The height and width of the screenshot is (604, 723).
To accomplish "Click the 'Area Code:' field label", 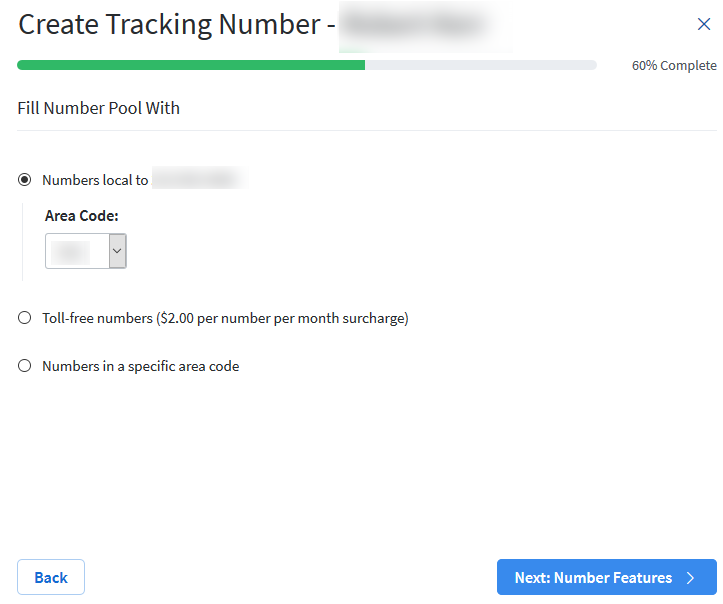I will (82, 215).
